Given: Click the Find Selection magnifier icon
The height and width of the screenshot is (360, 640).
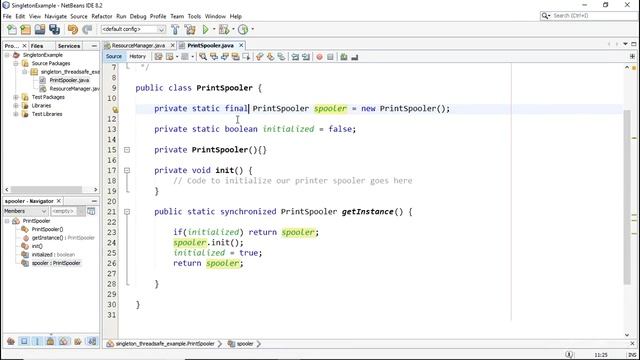Looking at the screenshot, I should [203, 57].
